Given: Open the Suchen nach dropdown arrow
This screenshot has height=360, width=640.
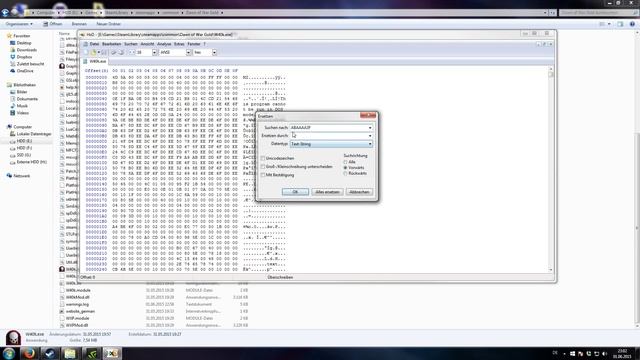Looking at the screenshot, I should [x=370, y=128].
